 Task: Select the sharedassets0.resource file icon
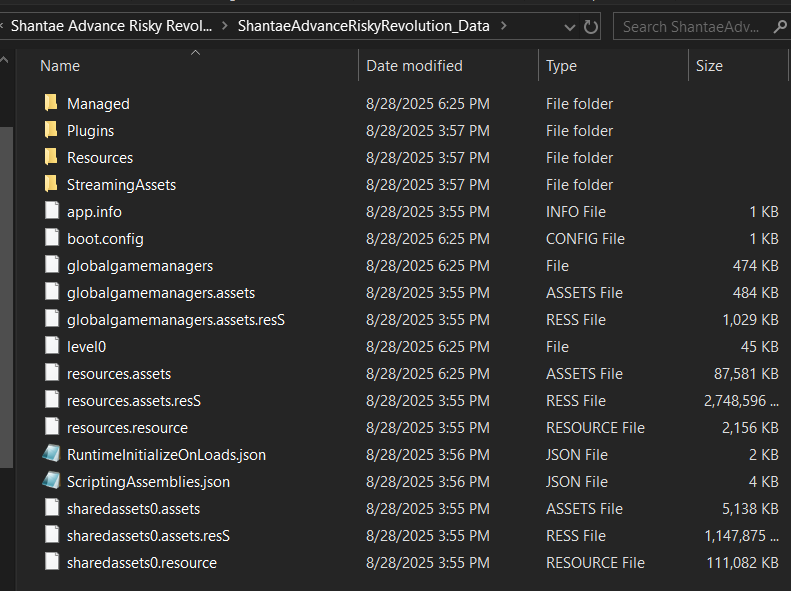[52, 562]
